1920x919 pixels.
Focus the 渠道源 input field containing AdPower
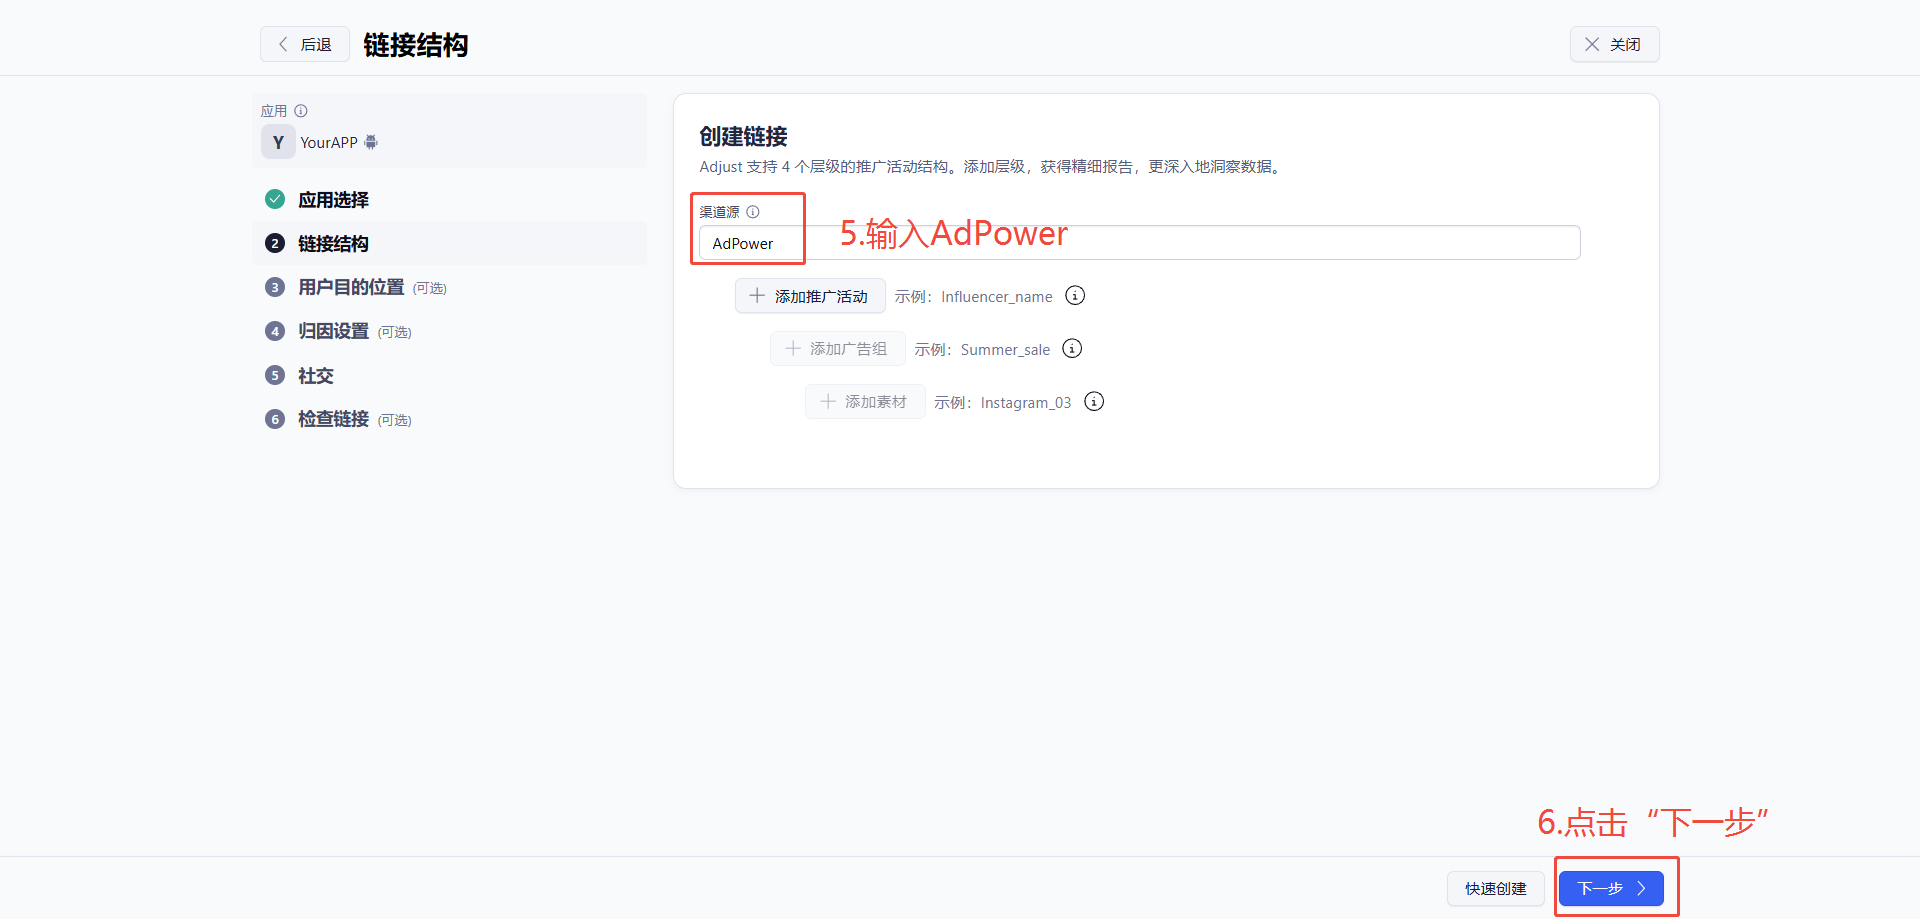point(1140,243)
